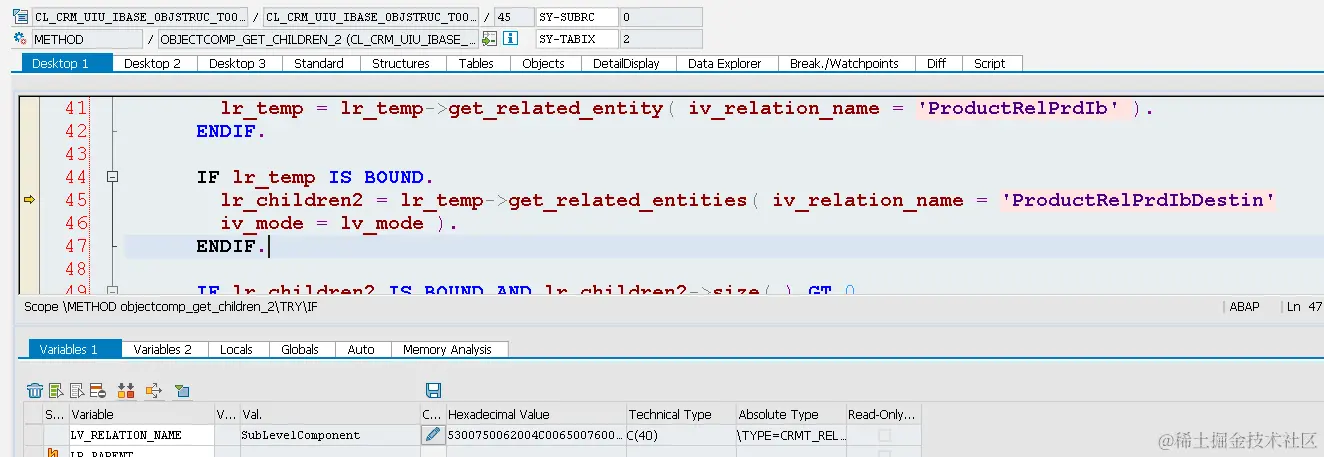Select the Auto tab
The height and width of the screenshot is (457, 1324).
pyautogui.click(x=361, y=349)
